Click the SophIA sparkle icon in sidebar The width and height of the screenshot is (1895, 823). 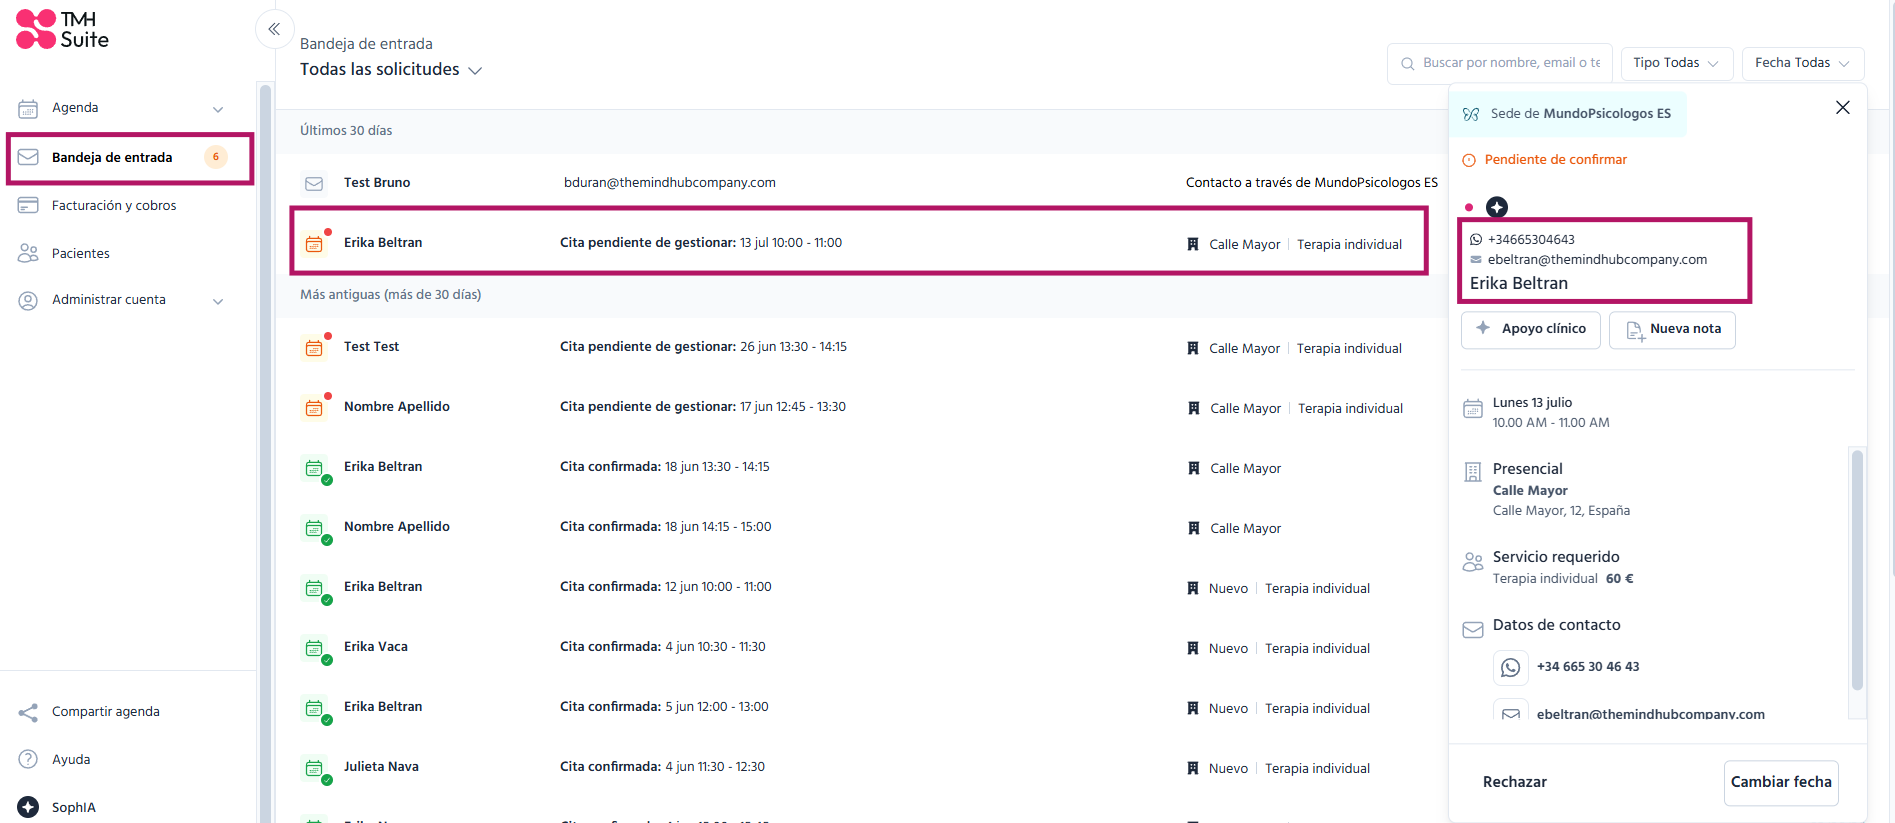tap(28, 807)
